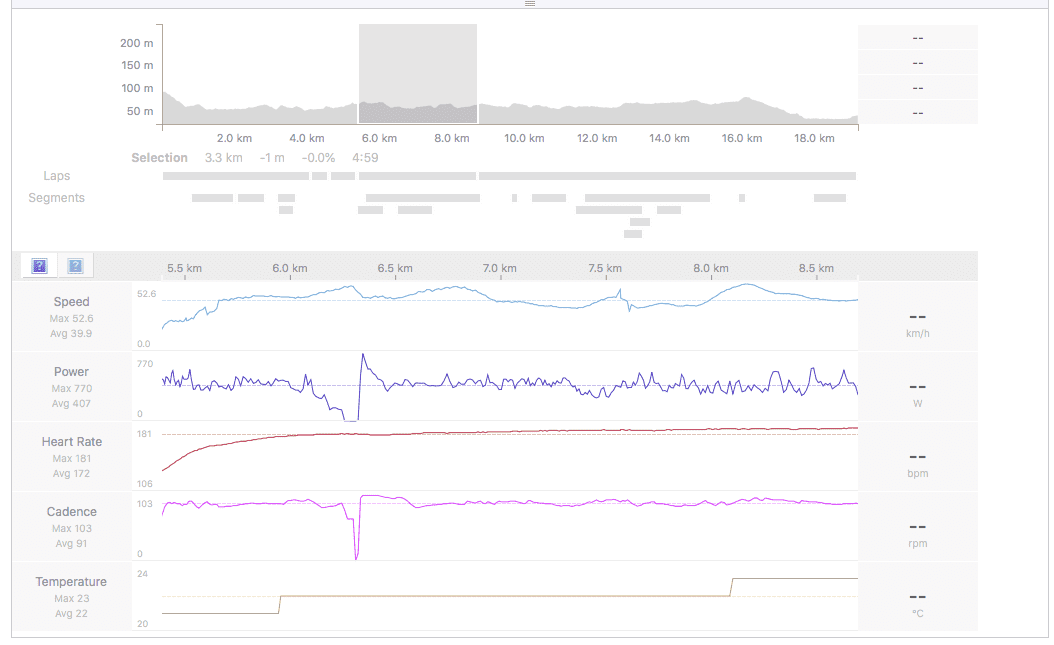This screenshot has width=1054, height=645.
Task: Click the panel drag handle at top
Action: (530, 4)
